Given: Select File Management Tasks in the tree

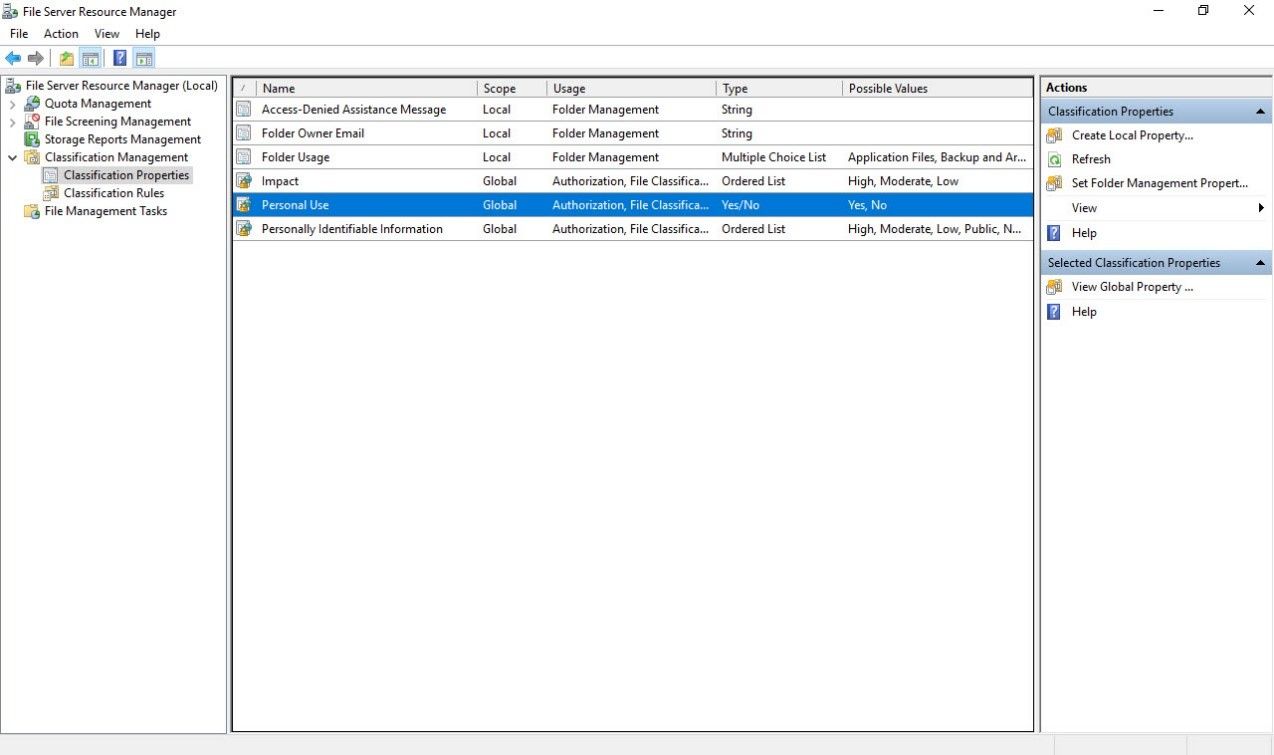Looking at the screenshot, I should (x=106, y=211).
